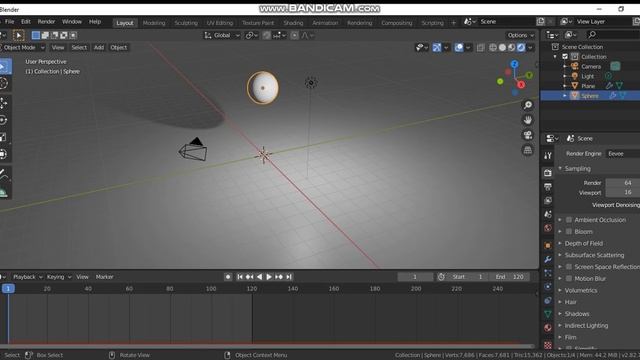Expand the Depth of Field panel
640x360 pixels.
(x=584, y=243)
